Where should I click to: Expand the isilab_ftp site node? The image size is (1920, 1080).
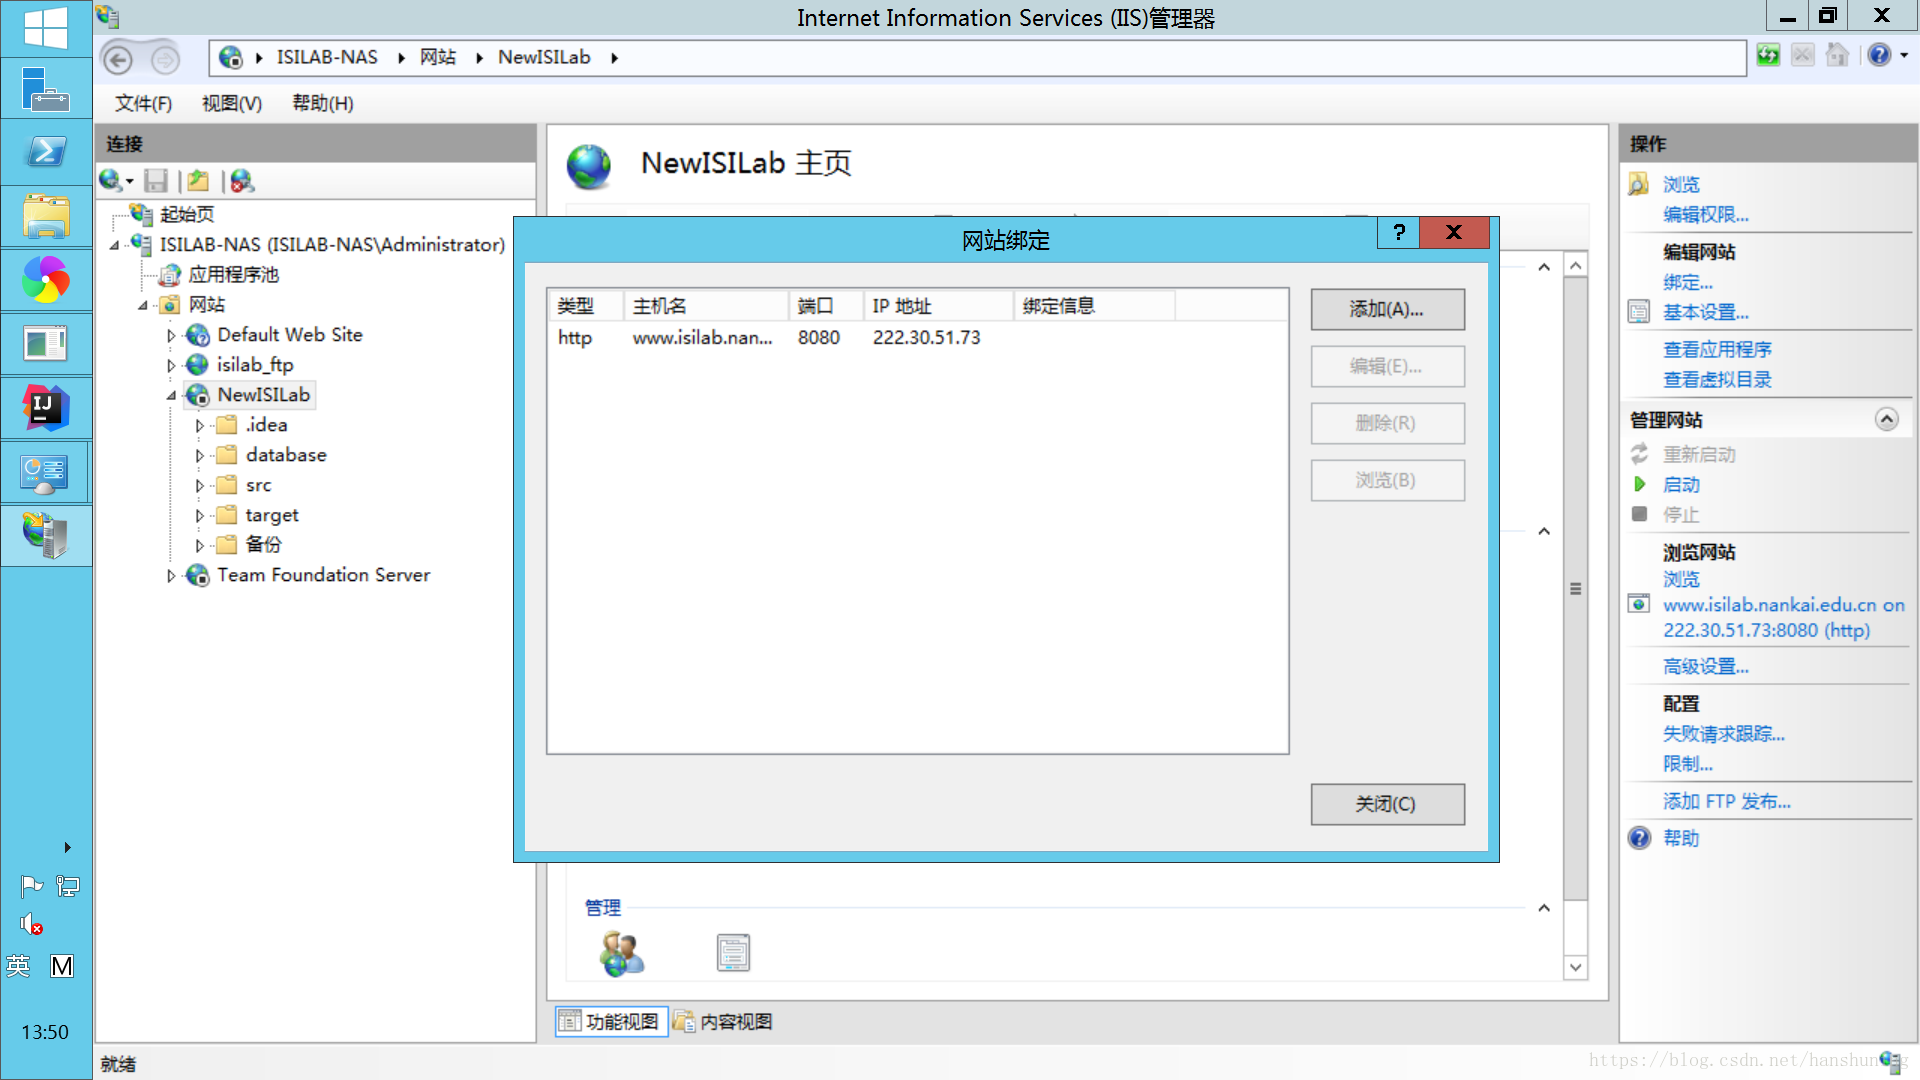click(x=171, y=366)
